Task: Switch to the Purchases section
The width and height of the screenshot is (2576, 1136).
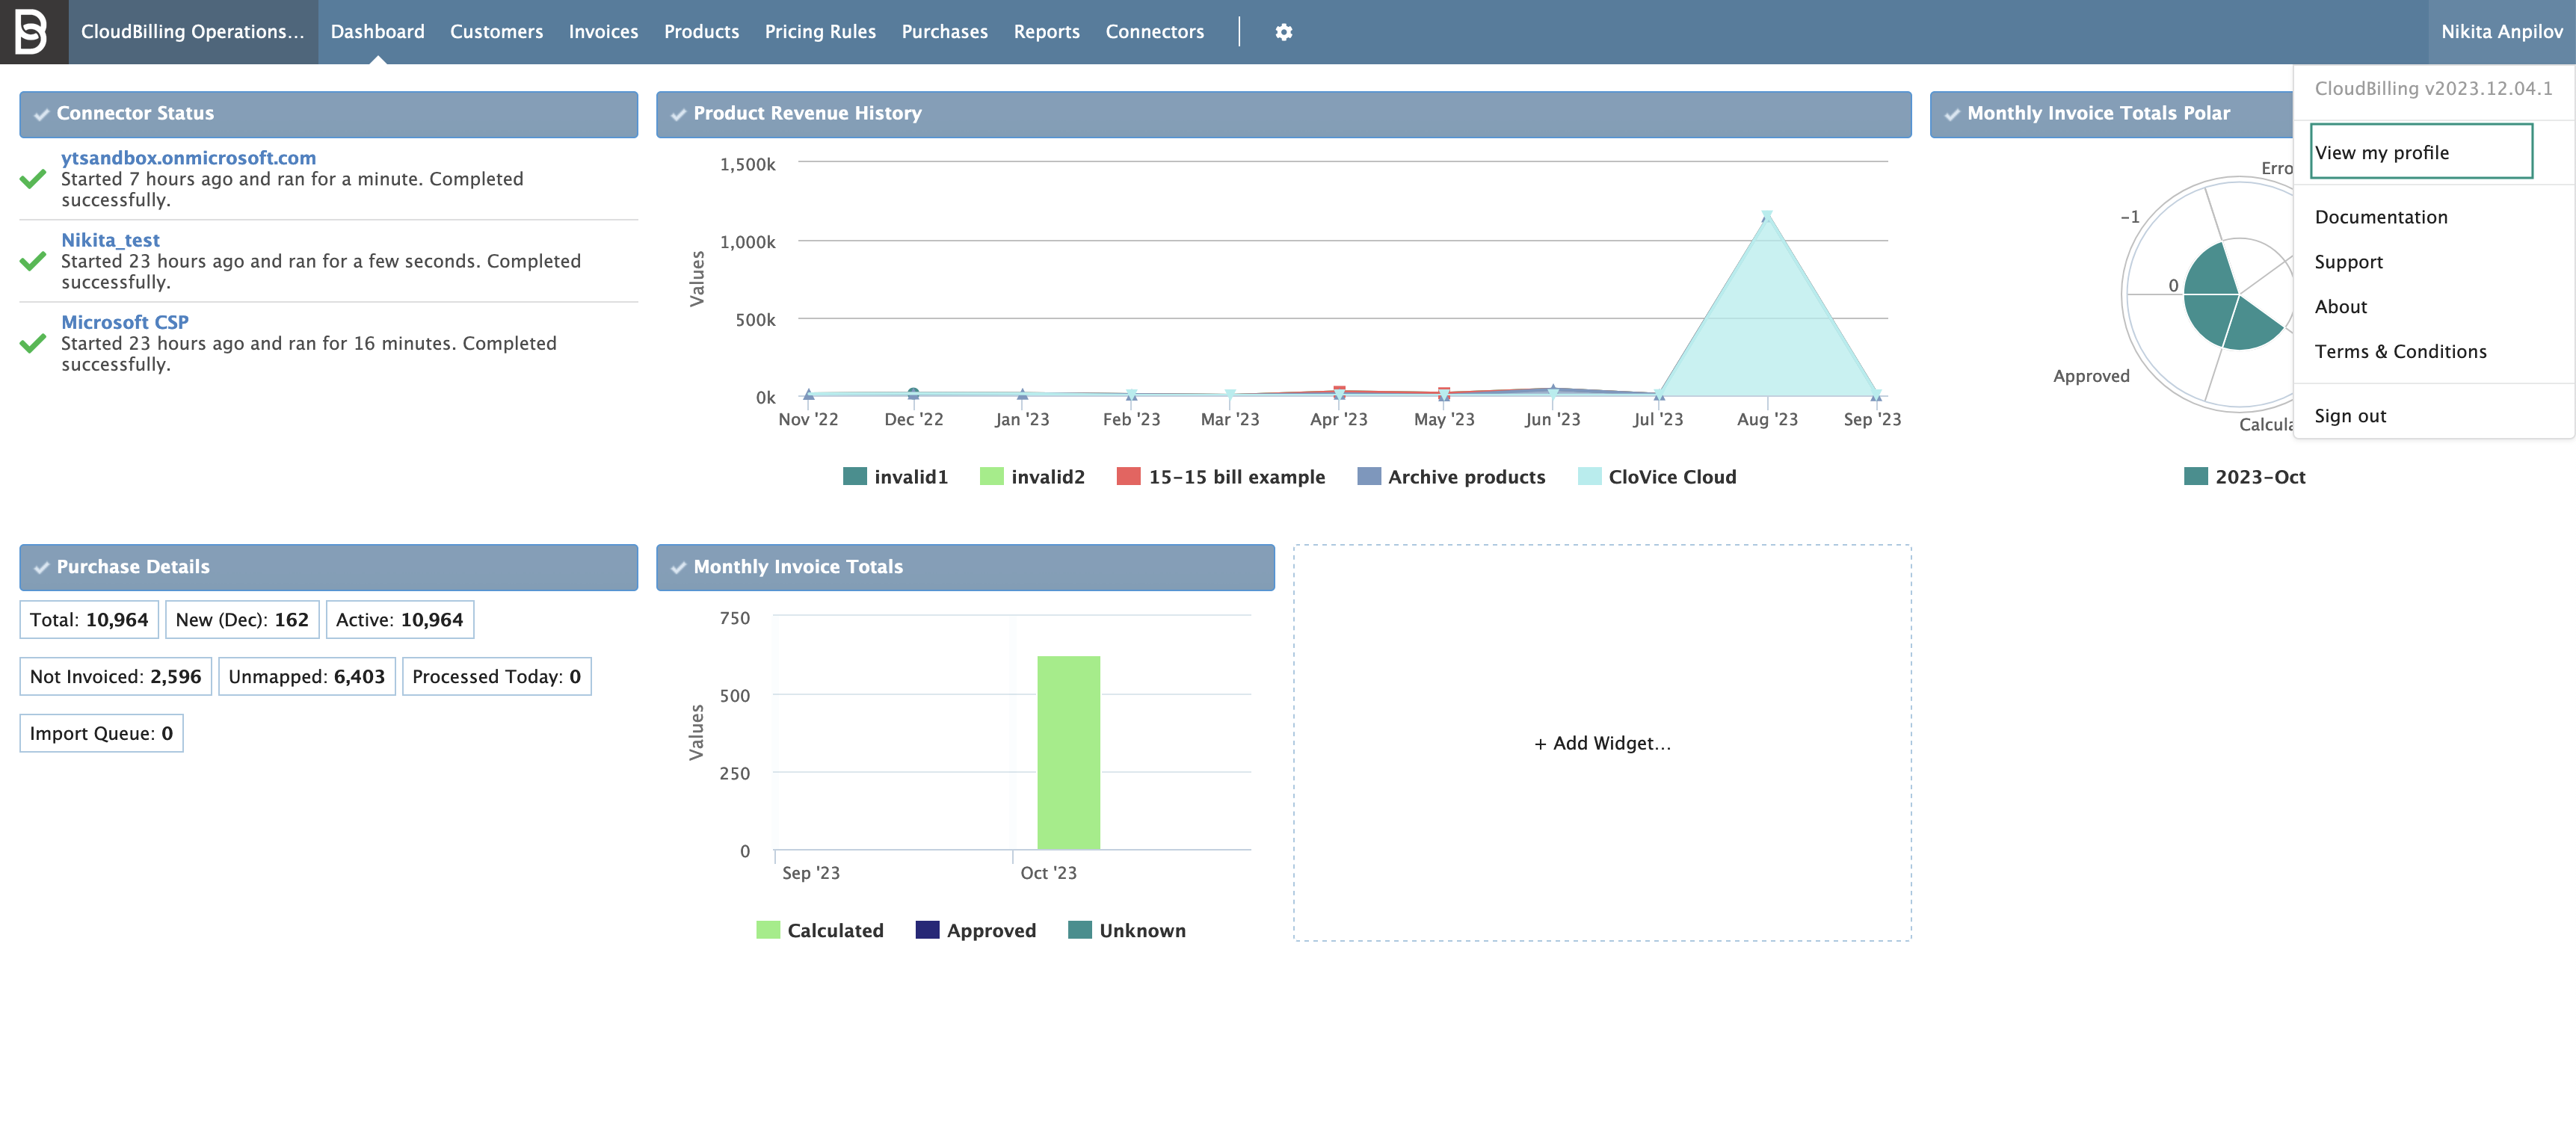Action: [x=944, y=31]
